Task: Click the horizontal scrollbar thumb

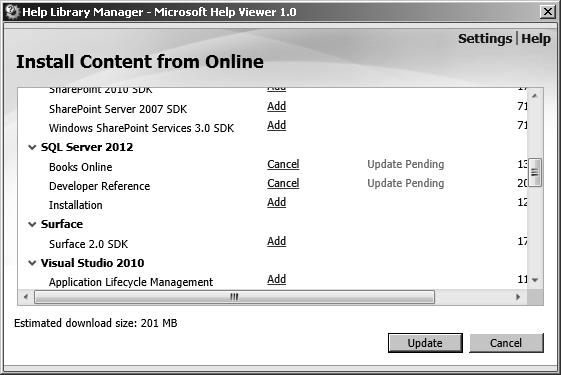Action: pyautogui.click(x=234, y=297)
